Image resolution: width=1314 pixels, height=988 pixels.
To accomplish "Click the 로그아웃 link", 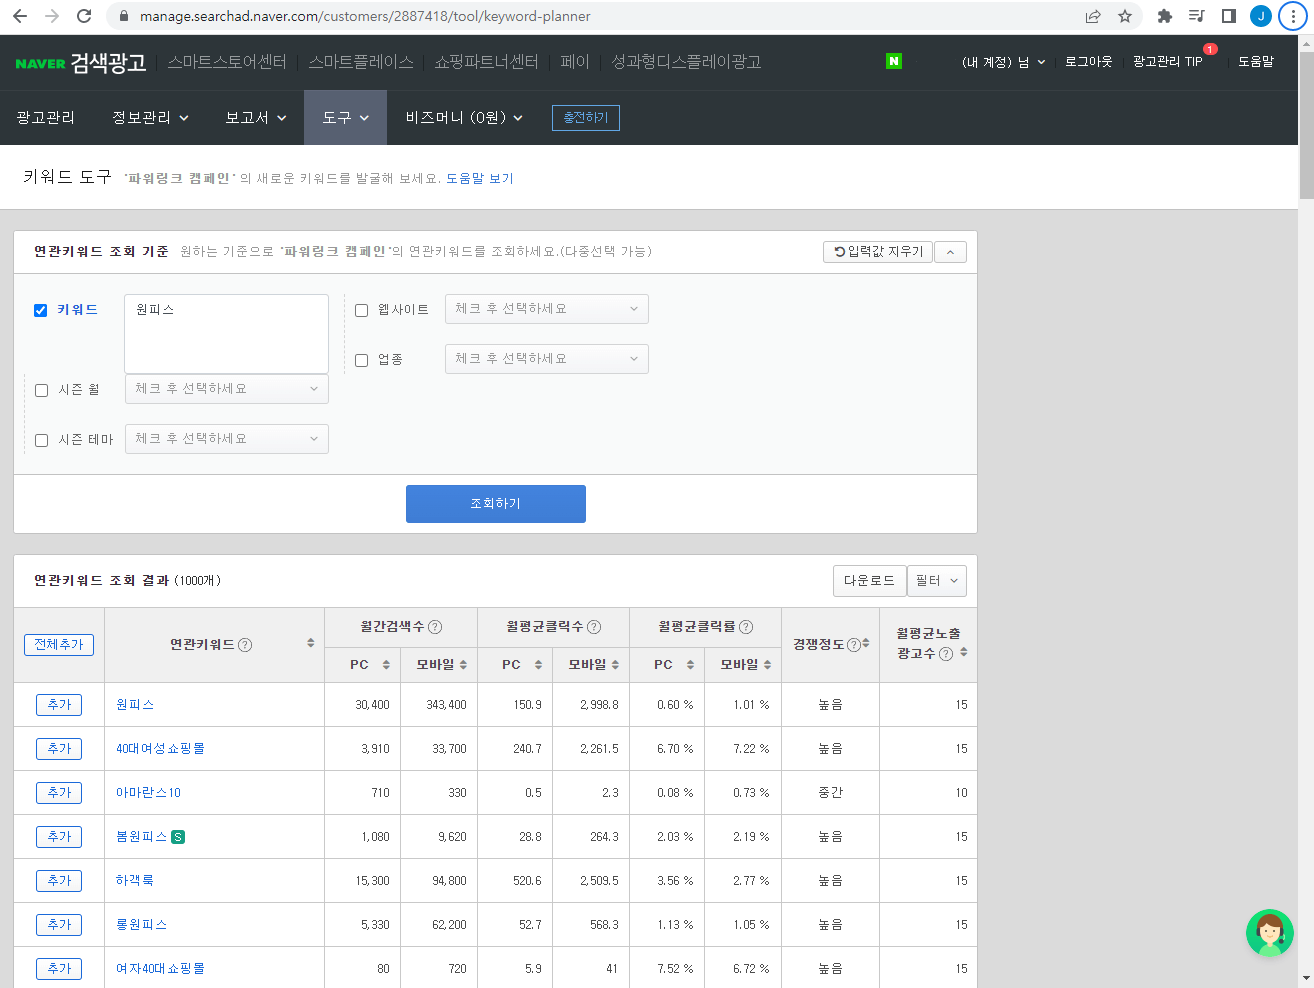I will coord(1088,62).
